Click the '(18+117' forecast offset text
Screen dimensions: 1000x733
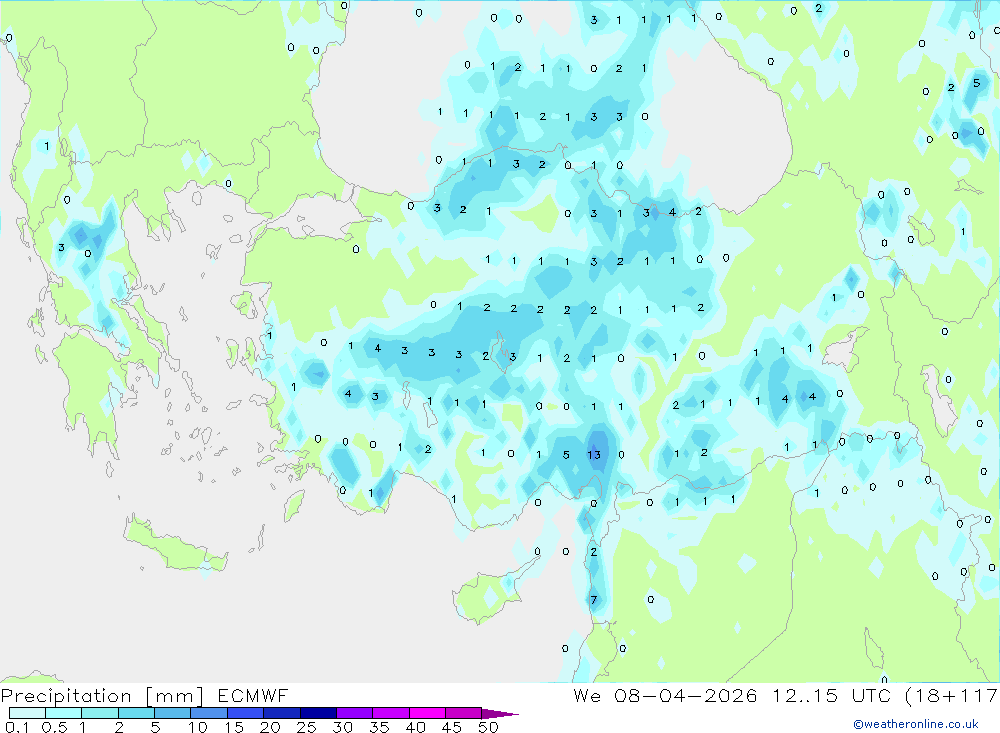(x=952, y=695)
